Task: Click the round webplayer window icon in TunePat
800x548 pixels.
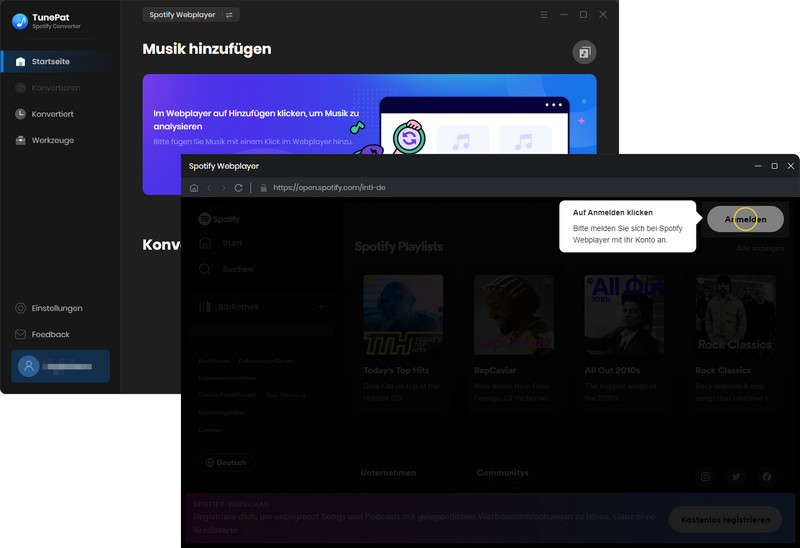Action: click(584, 52)
